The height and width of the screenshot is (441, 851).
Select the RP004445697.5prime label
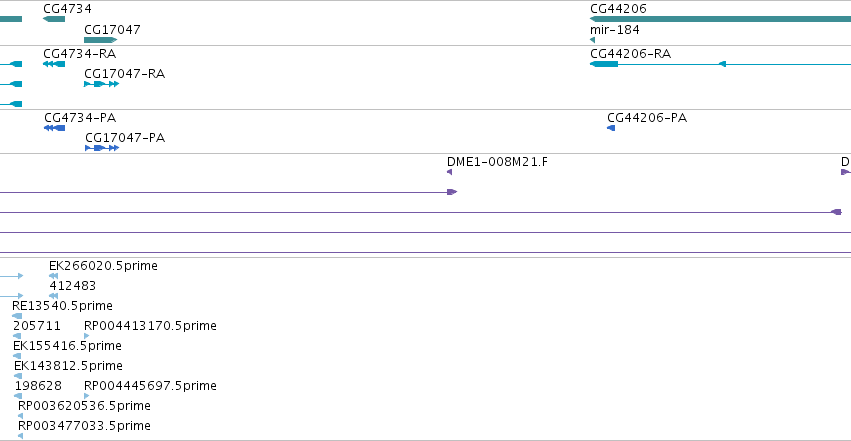150,386
